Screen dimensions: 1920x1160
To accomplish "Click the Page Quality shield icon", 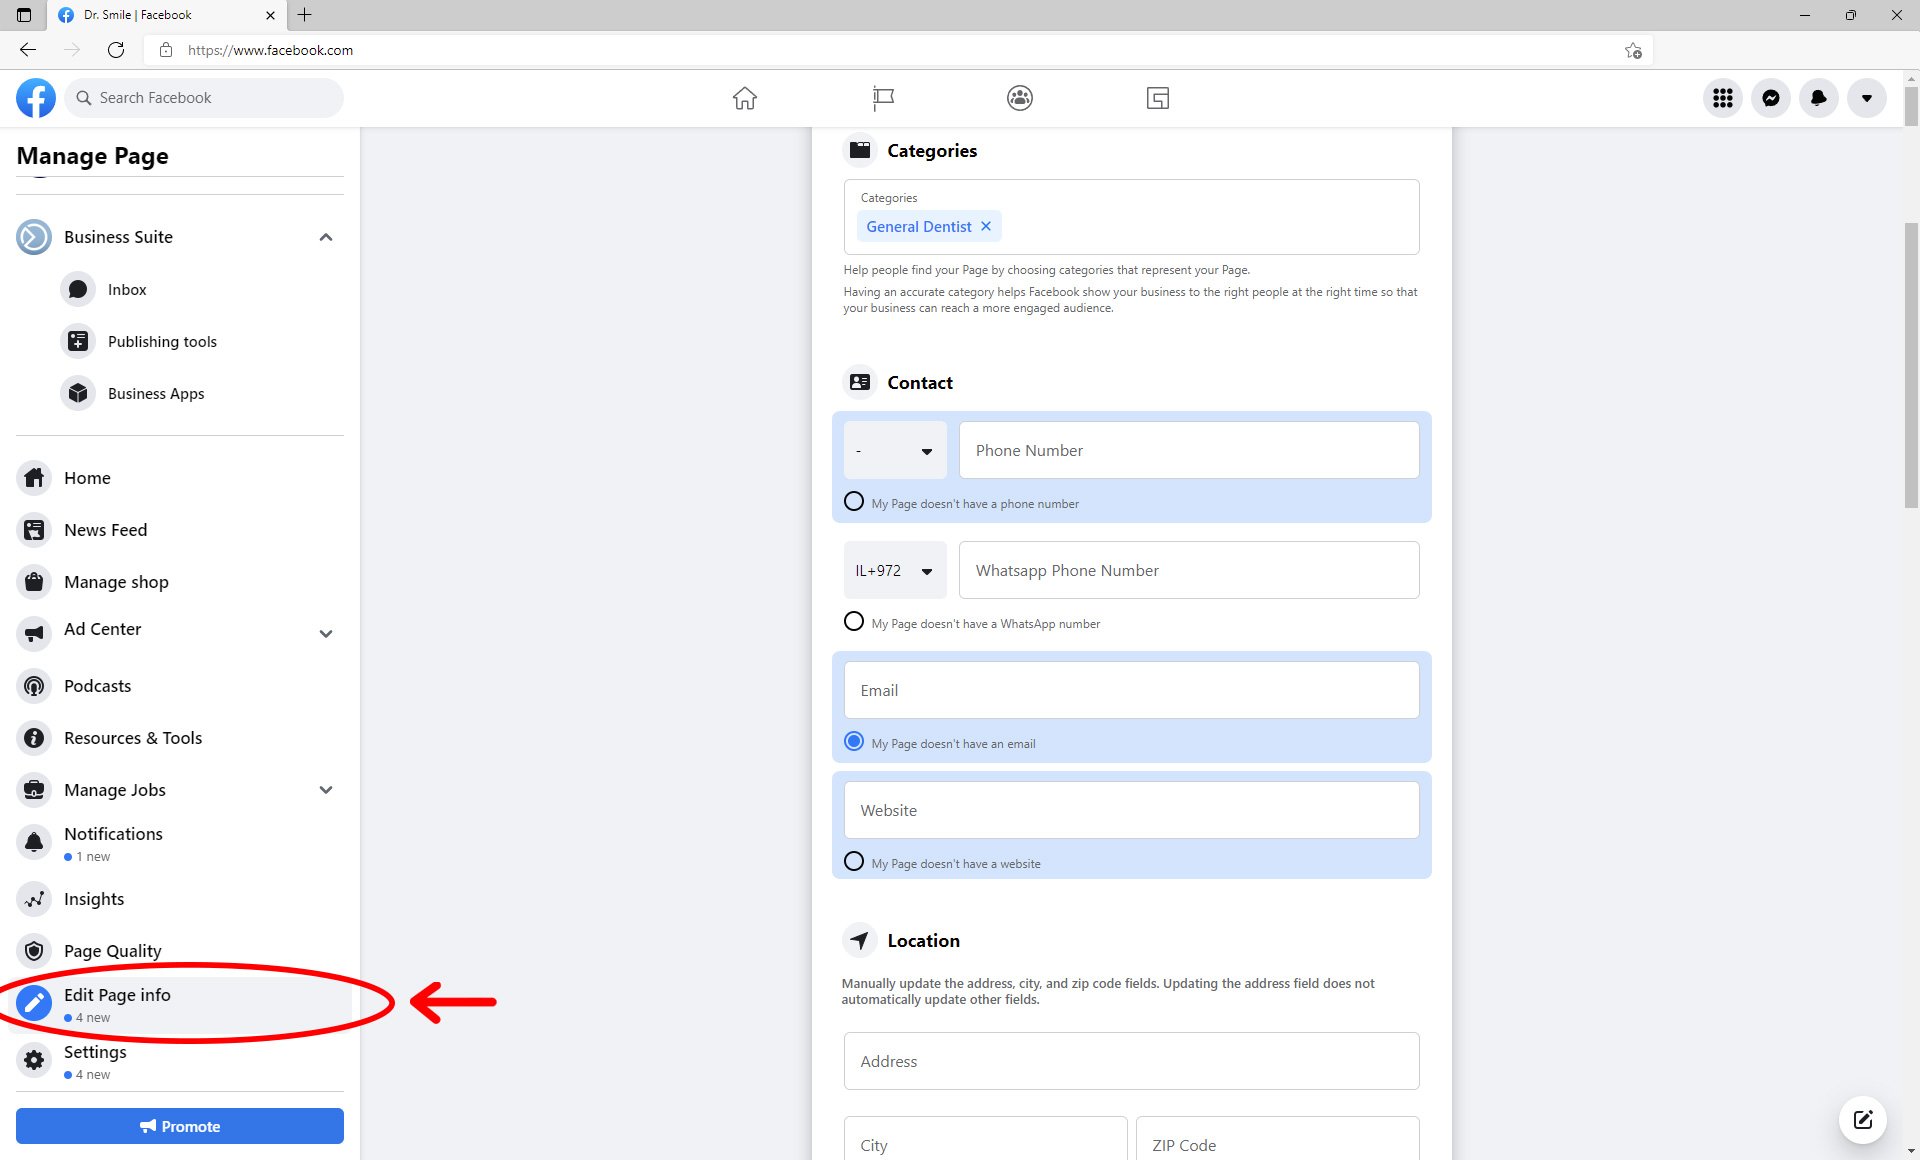I will [34, 951].
